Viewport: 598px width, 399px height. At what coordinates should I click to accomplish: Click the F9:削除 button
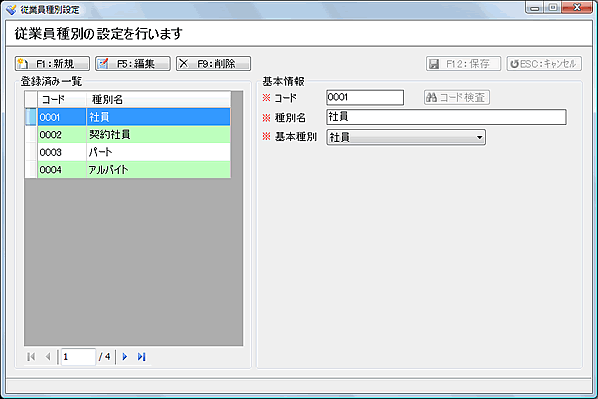point(213,64)
